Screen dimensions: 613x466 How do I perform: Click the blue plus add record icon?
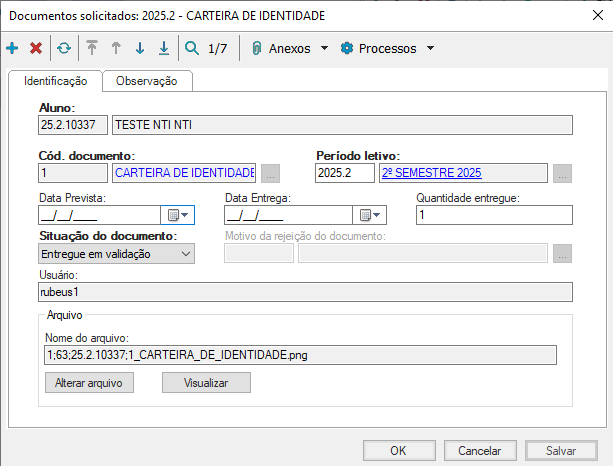12,48
